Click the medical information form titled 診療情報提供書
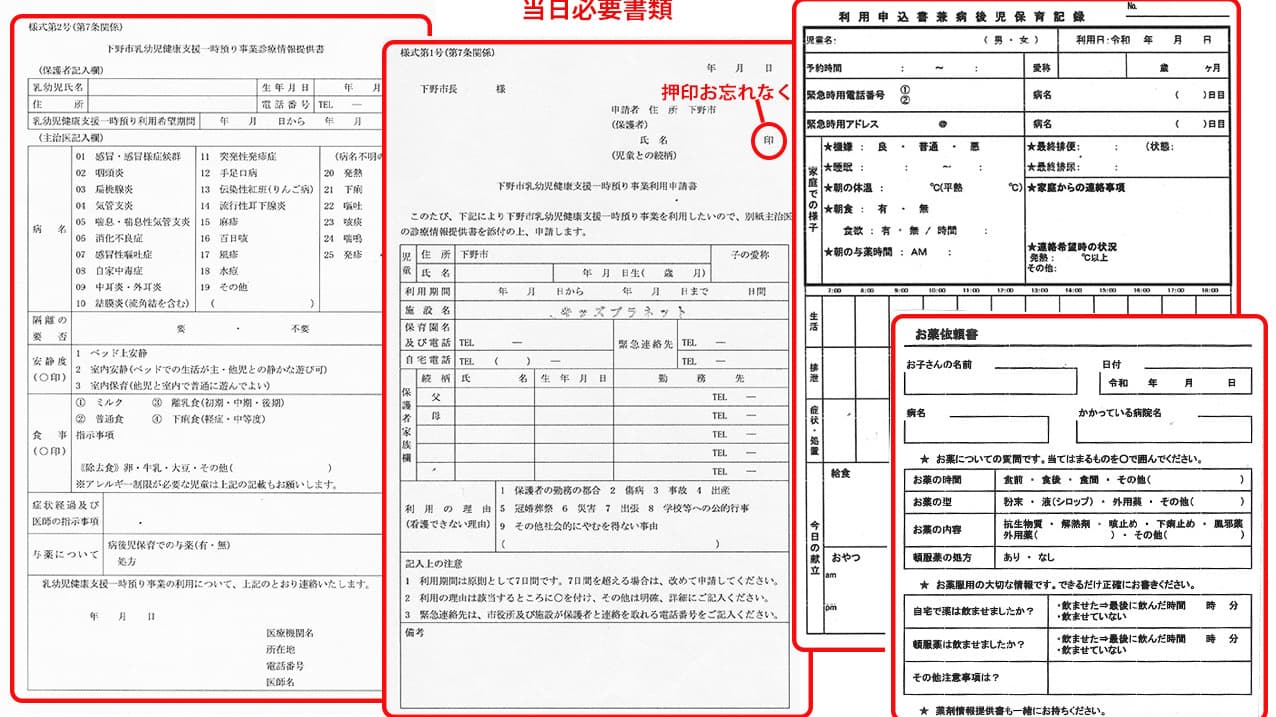The image size is (1276, 717). point(197,357)
